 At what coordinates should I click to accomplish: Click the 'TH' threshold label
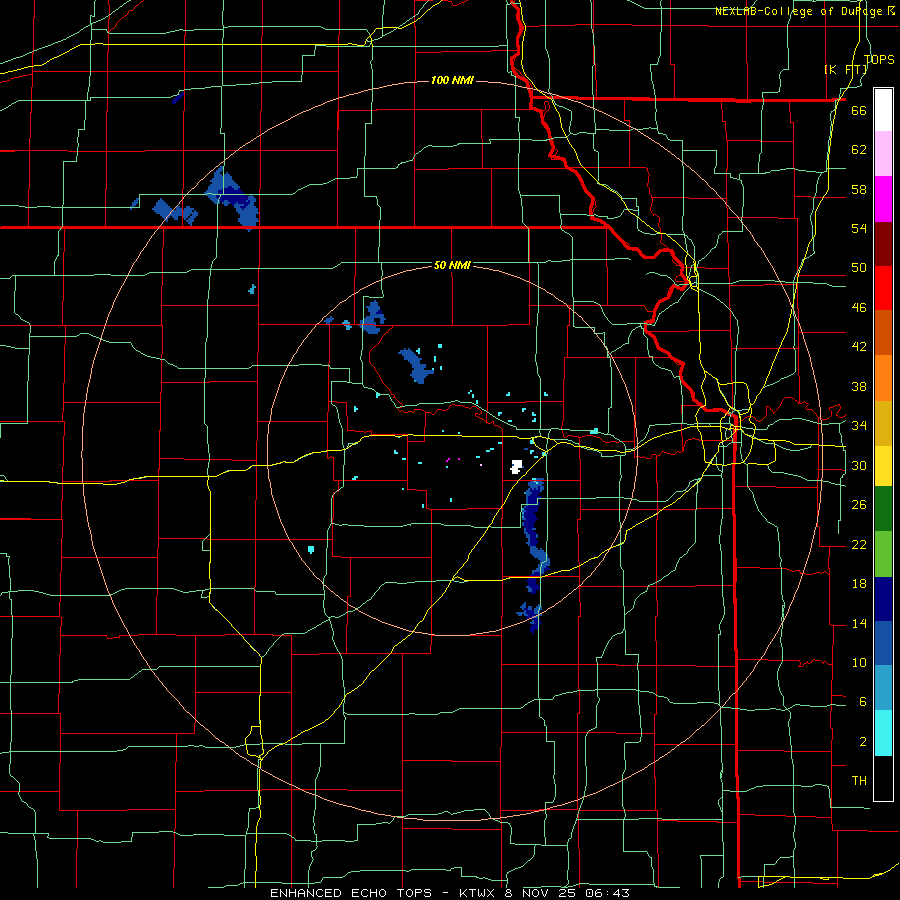click(x=859, y=781)
